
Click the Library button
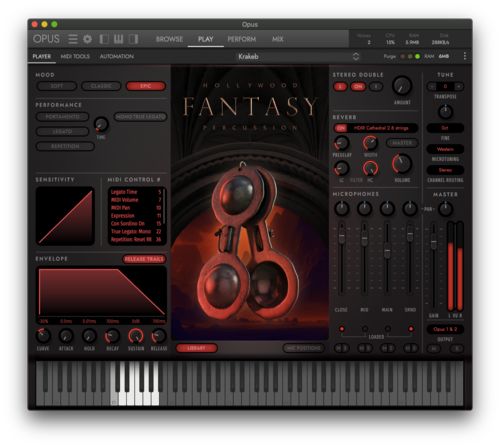coord(196,348)
